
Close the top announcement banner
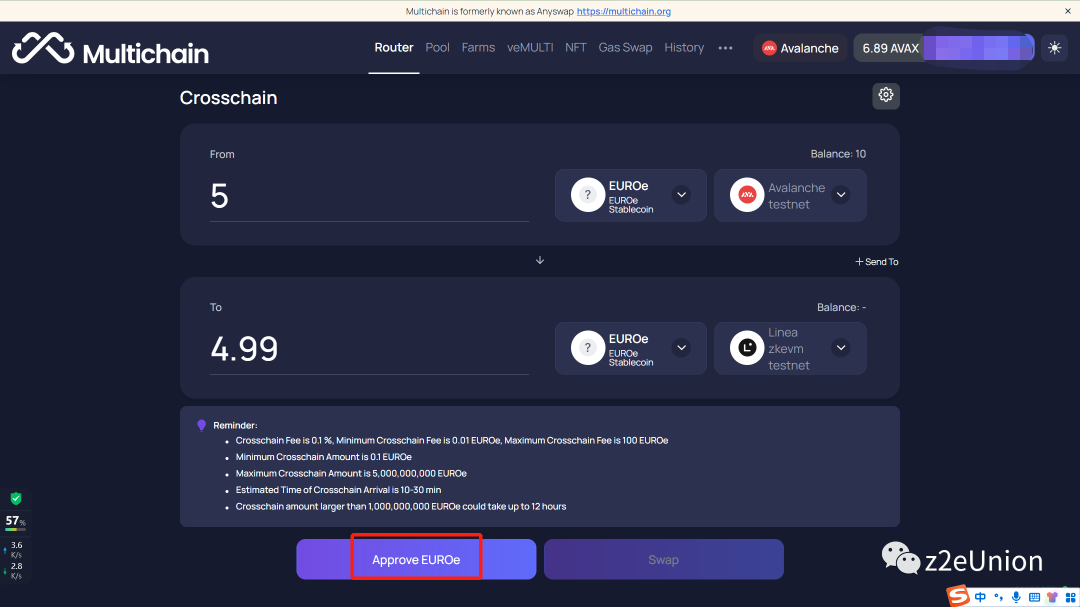pos(1067,11)
